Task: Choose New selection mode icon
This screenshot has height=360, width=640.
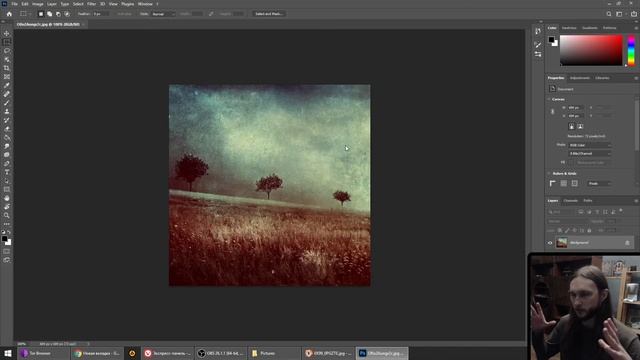Action: click(40, 14)
